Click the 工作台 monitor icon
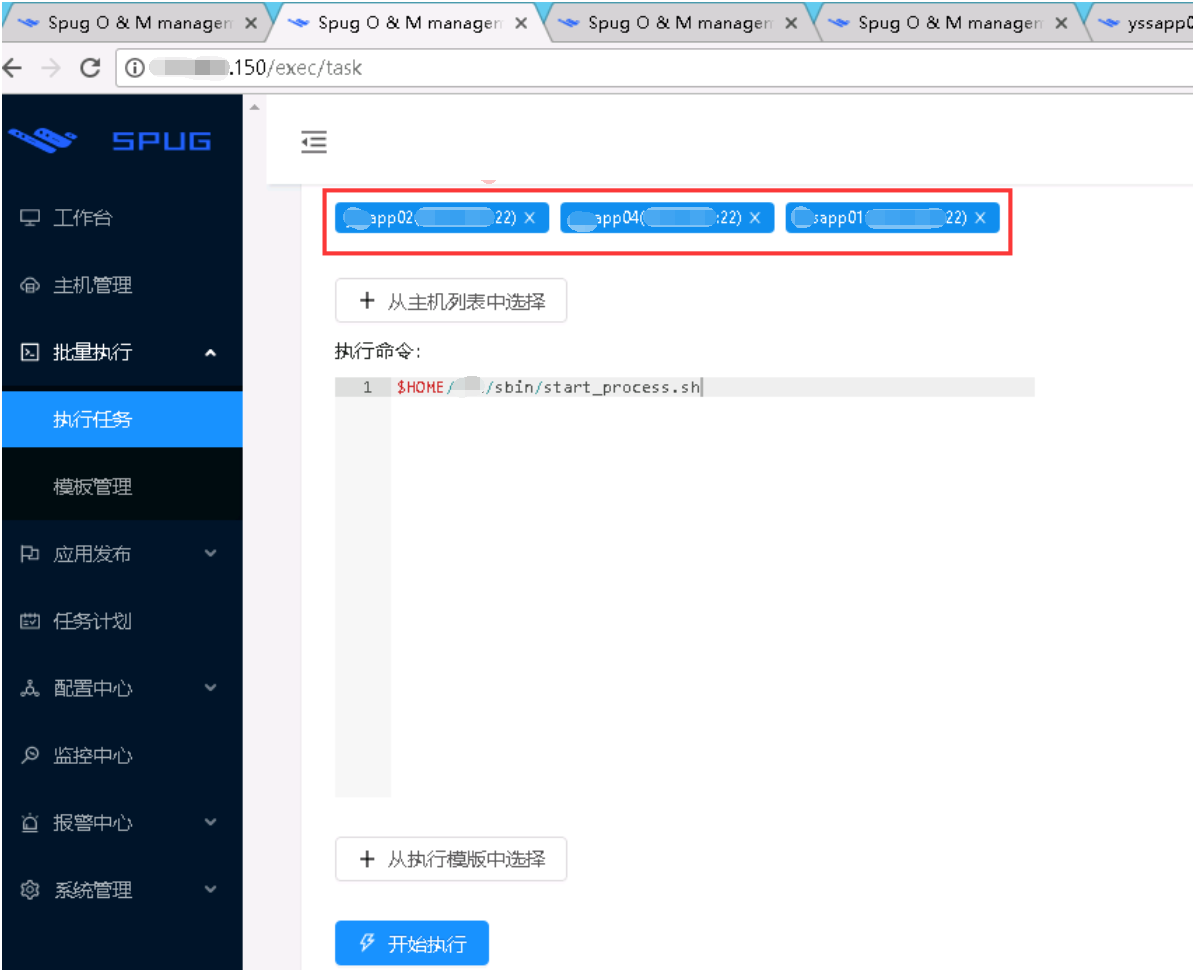 pyautogui.click(x=30, y=218)
